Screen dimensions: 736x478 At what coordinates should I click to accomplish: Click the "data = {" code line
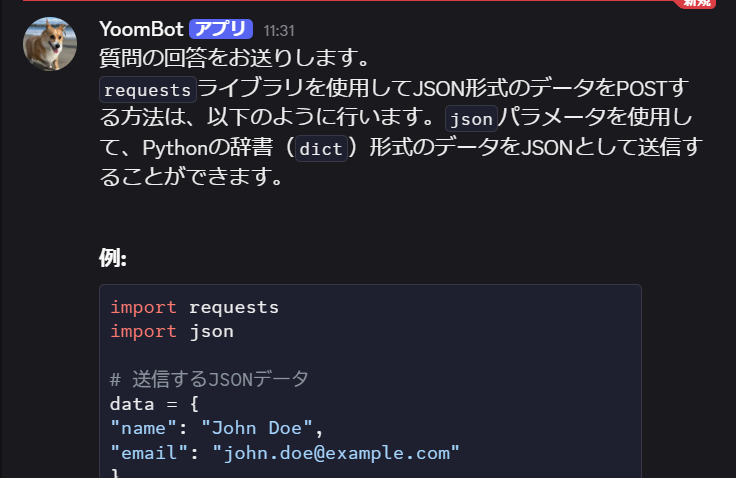pos(155,404)
